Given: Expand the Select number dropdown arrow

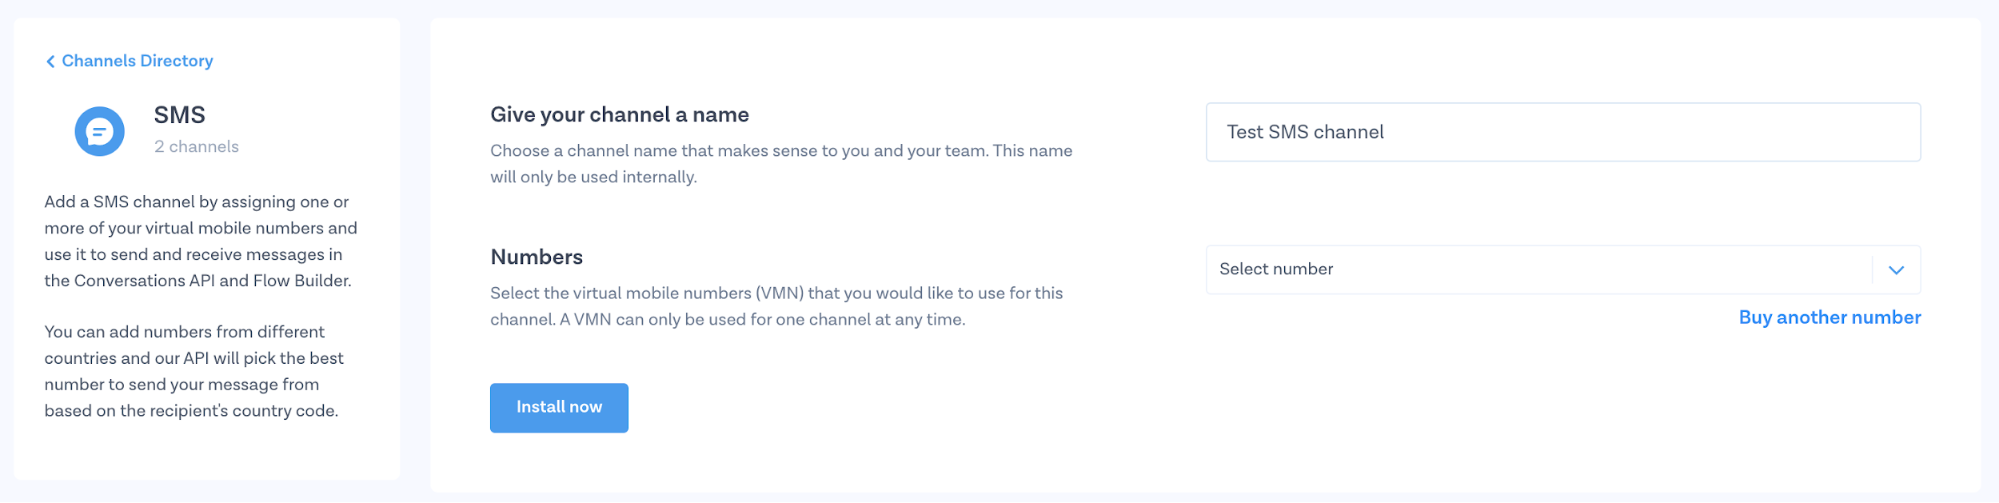Looking at the screenshot, I should [x=1896, y=270].
